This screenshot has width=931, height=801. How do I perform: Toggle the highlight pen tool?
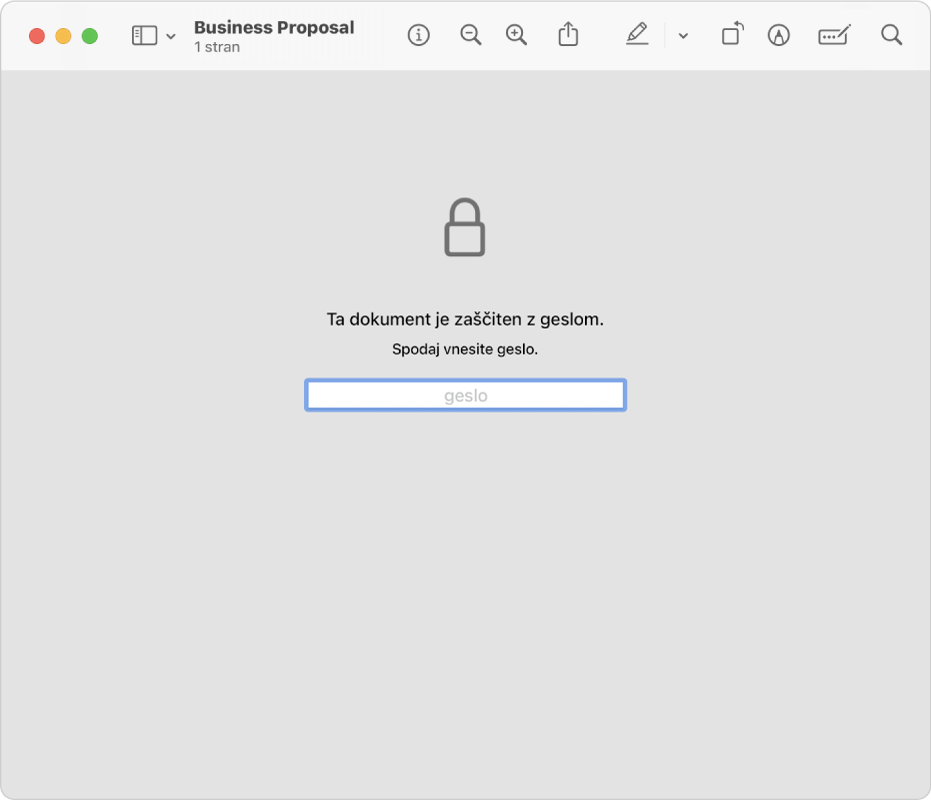click(x=637, y=34)
